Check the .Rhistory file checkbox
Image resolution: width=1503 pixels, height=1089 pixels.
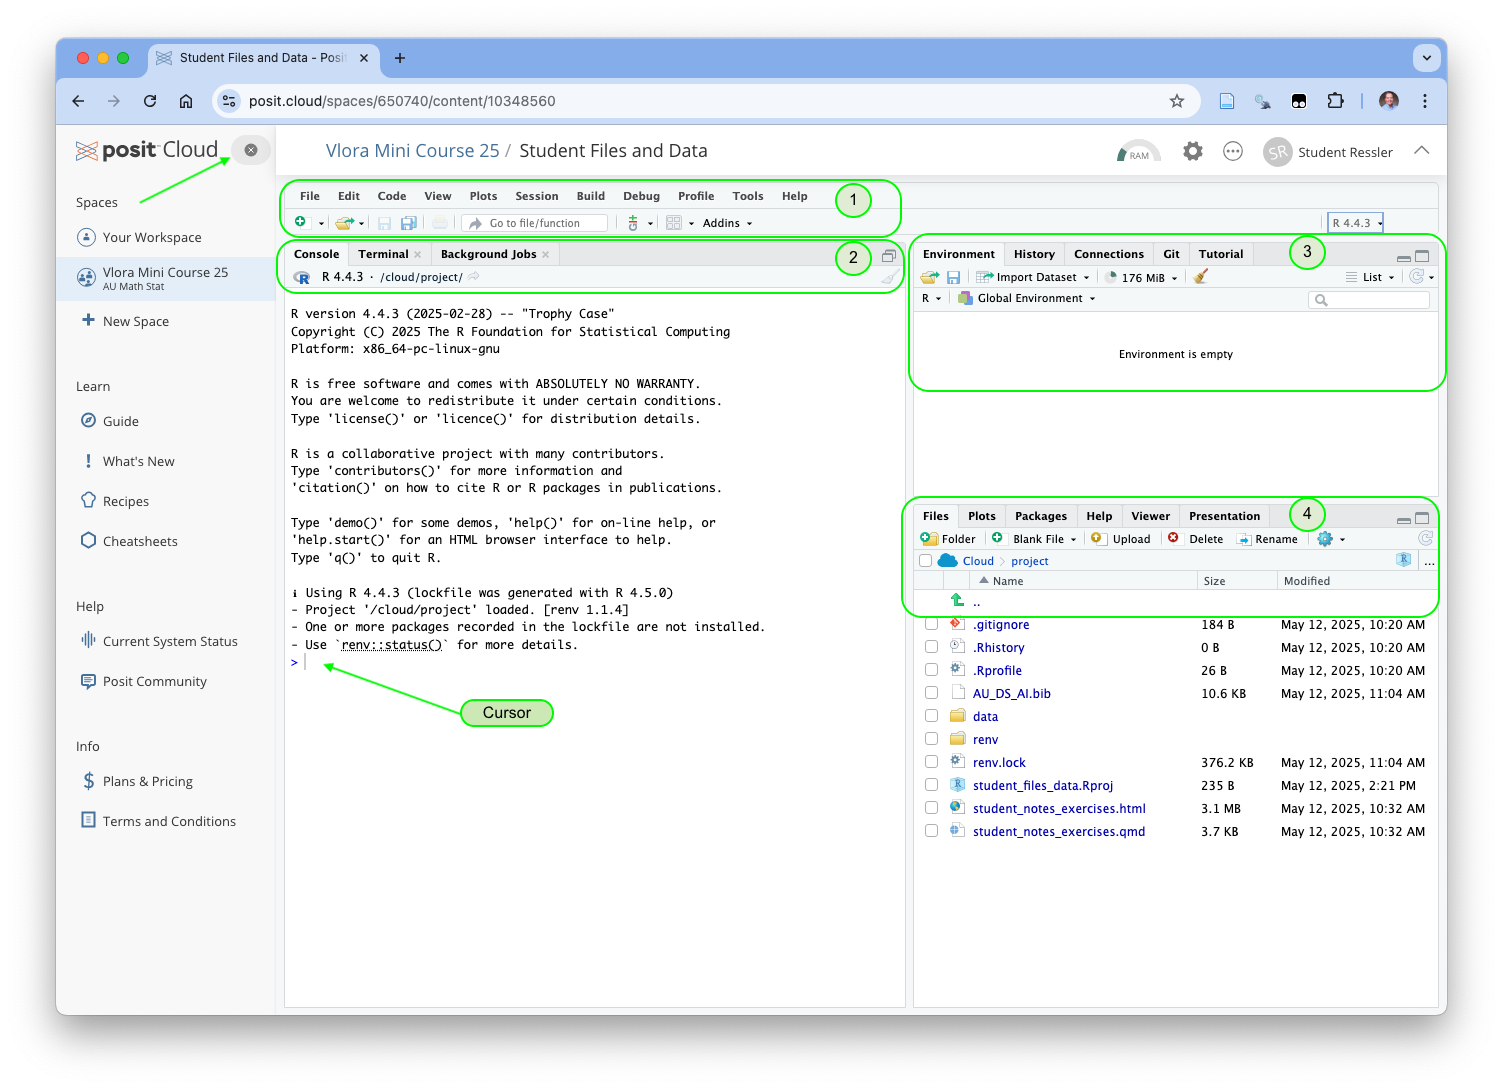click(931, 647)
